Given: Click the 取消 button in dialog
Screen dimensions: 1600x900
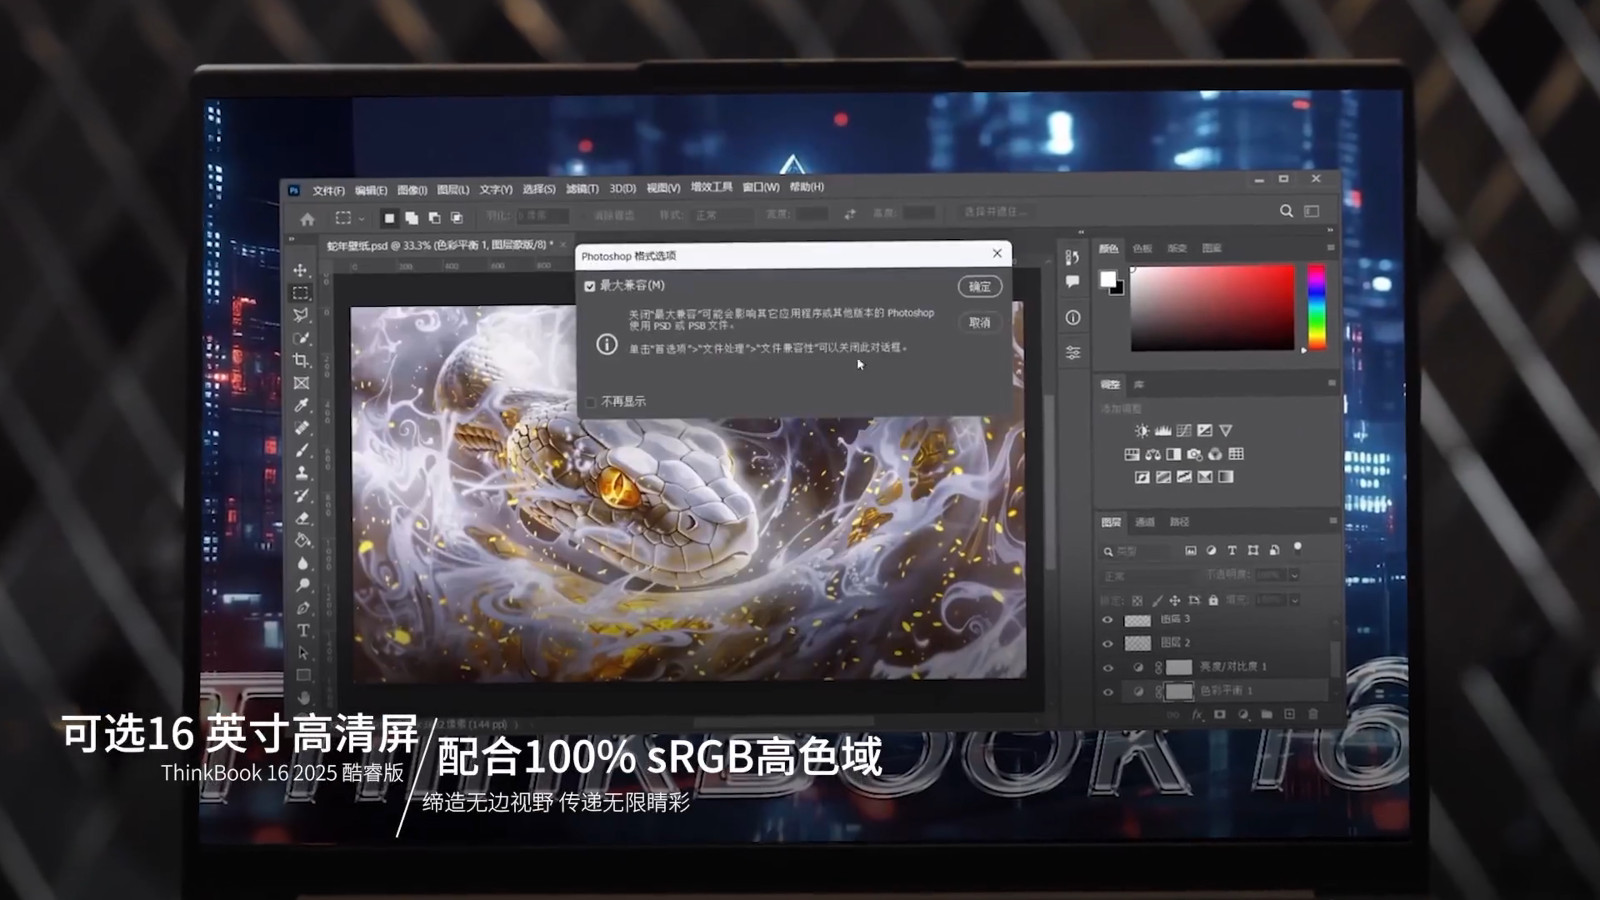Looking at the screenshot, I should [x=980, y=322].
